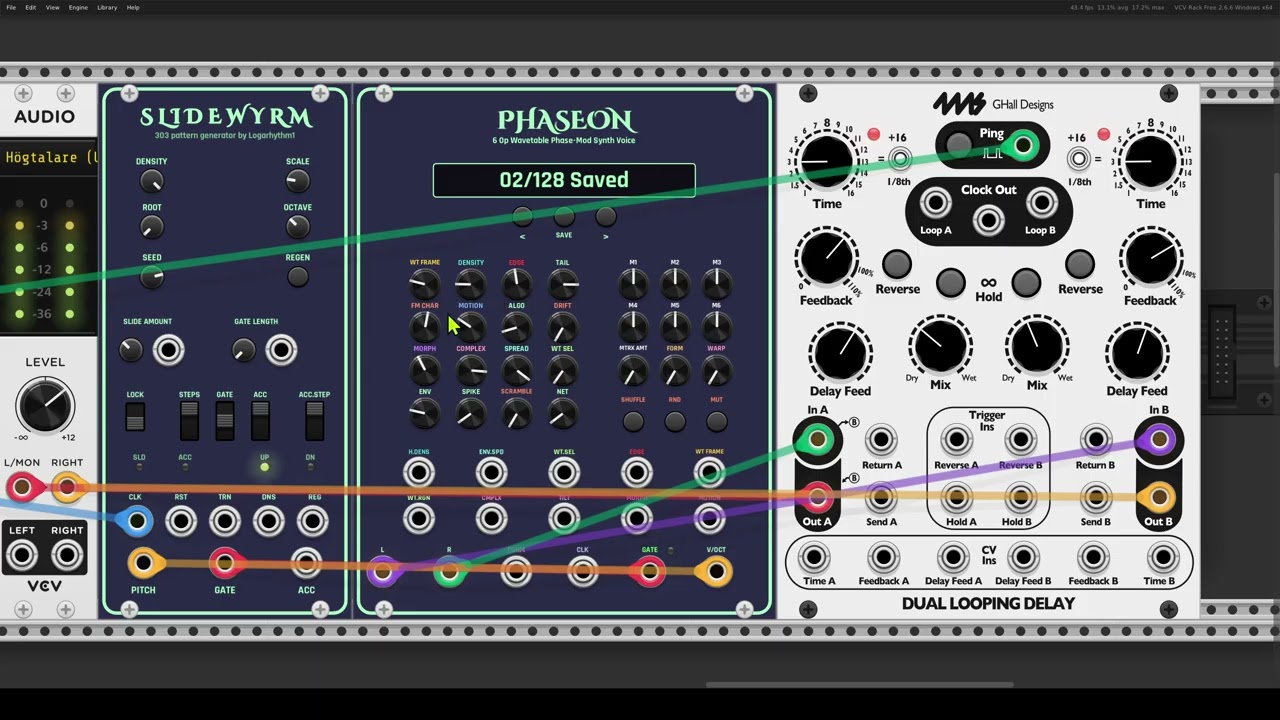Click the delay Loop B clock output jack
Image resolution: width=1280 pixels, height=720 pixels.
point(1041,204)
